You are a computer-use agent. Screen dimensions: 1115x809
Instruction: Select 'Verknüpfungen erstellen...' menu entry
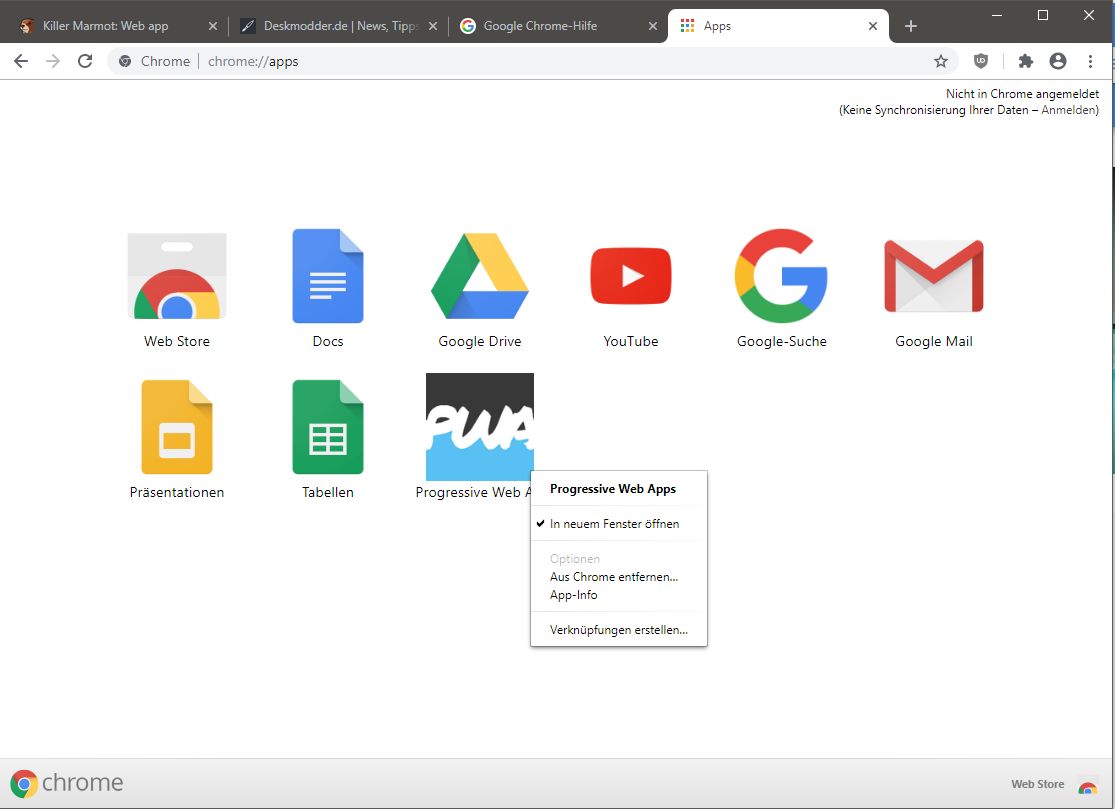point(619,630)
